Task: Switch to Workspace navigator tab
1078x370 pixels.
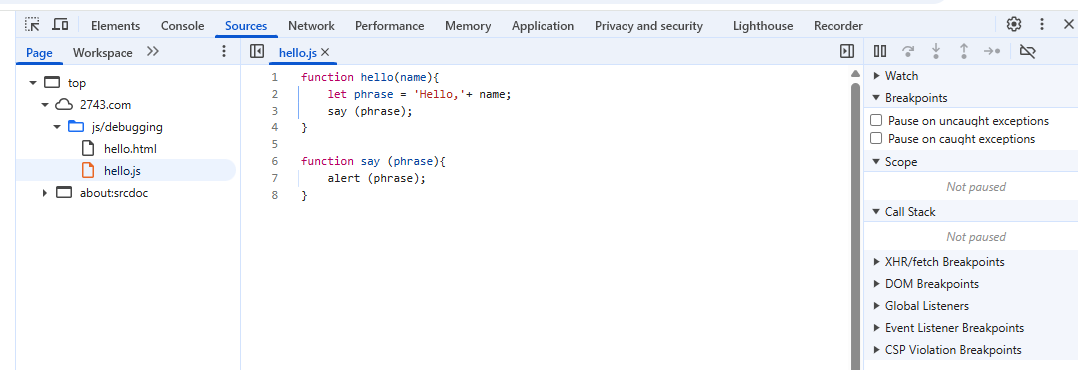Action: coord(102,52)
